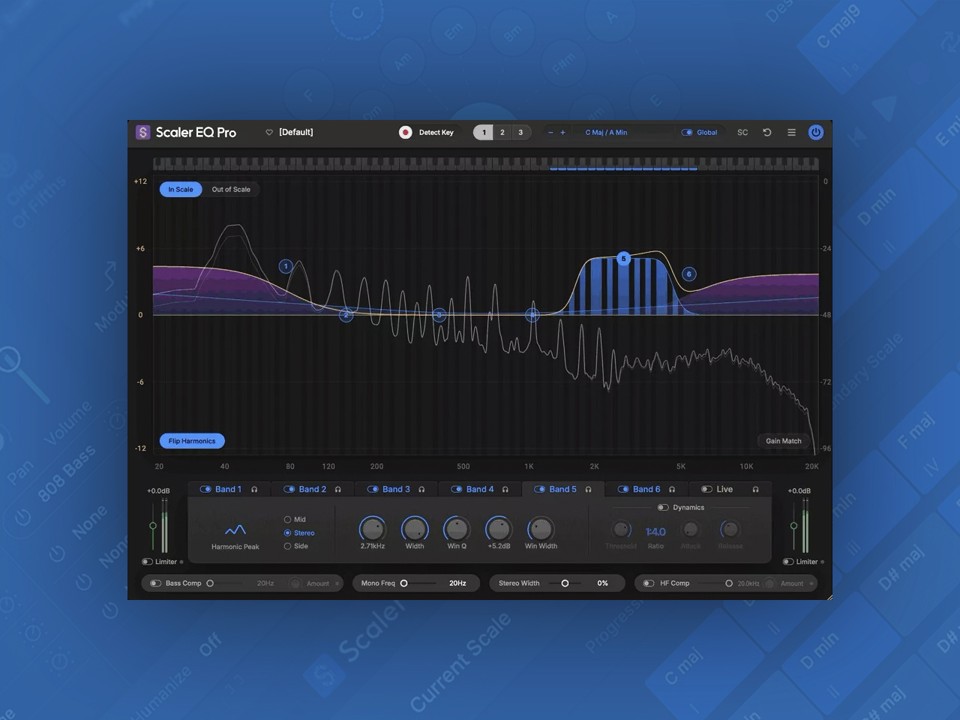This screenshot has width=960, height=720.
Task: Click the 1:4.0 Ratio value
Action: click(655, 532)
